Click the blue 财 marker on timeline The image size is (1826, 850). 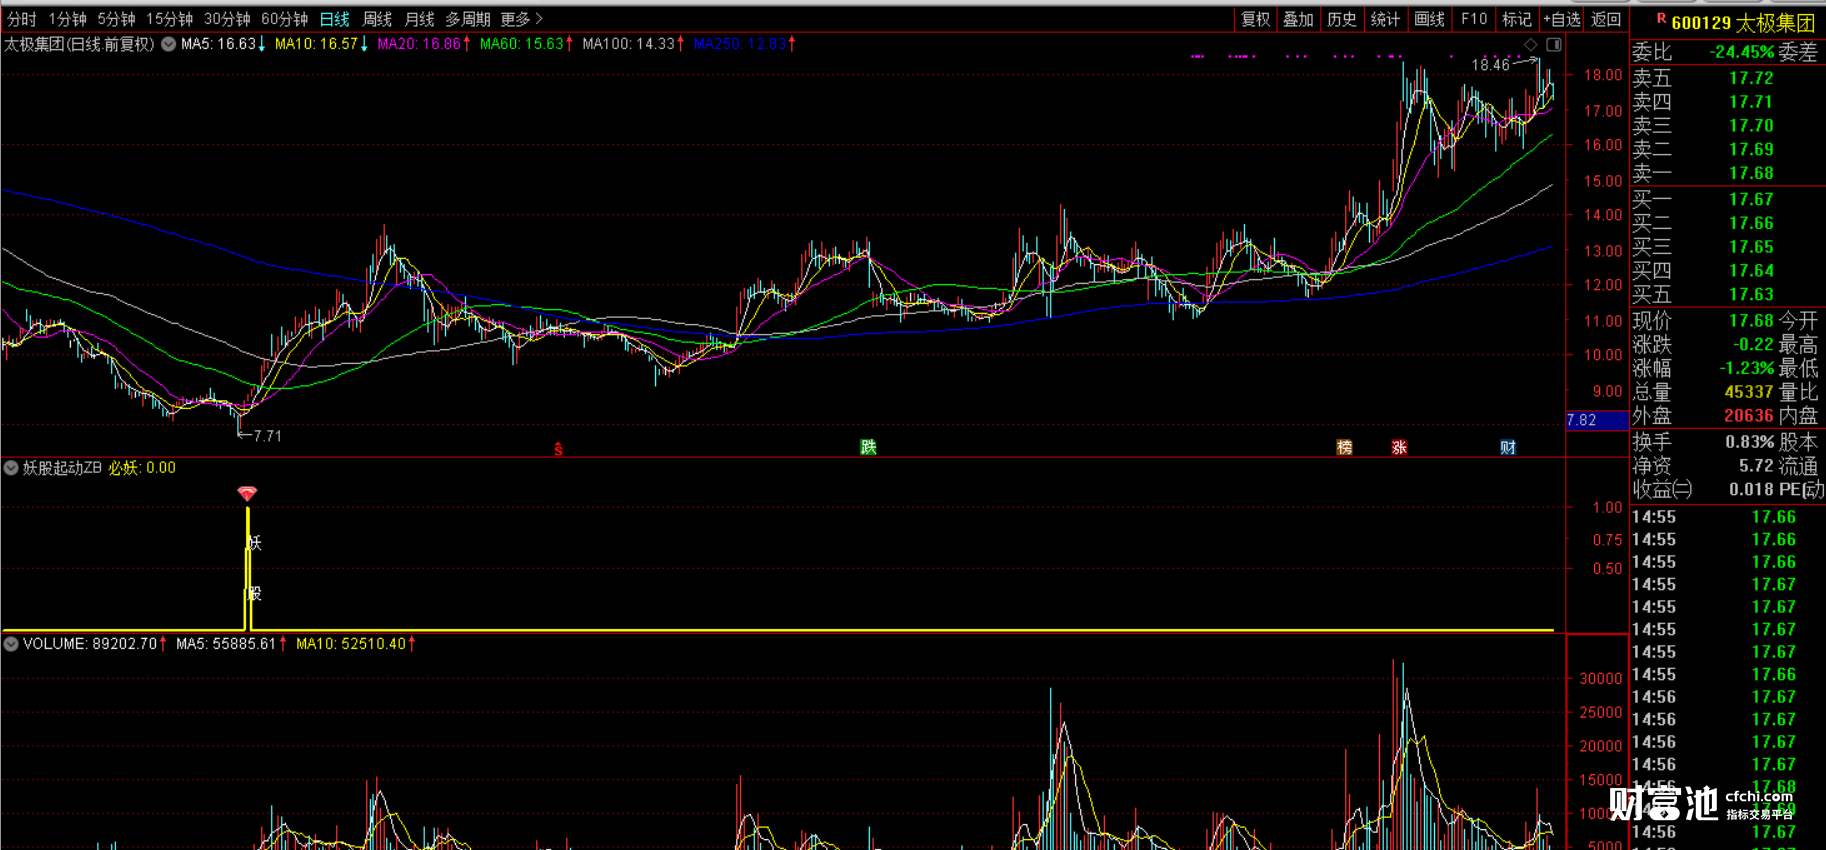pos(1508,447)
